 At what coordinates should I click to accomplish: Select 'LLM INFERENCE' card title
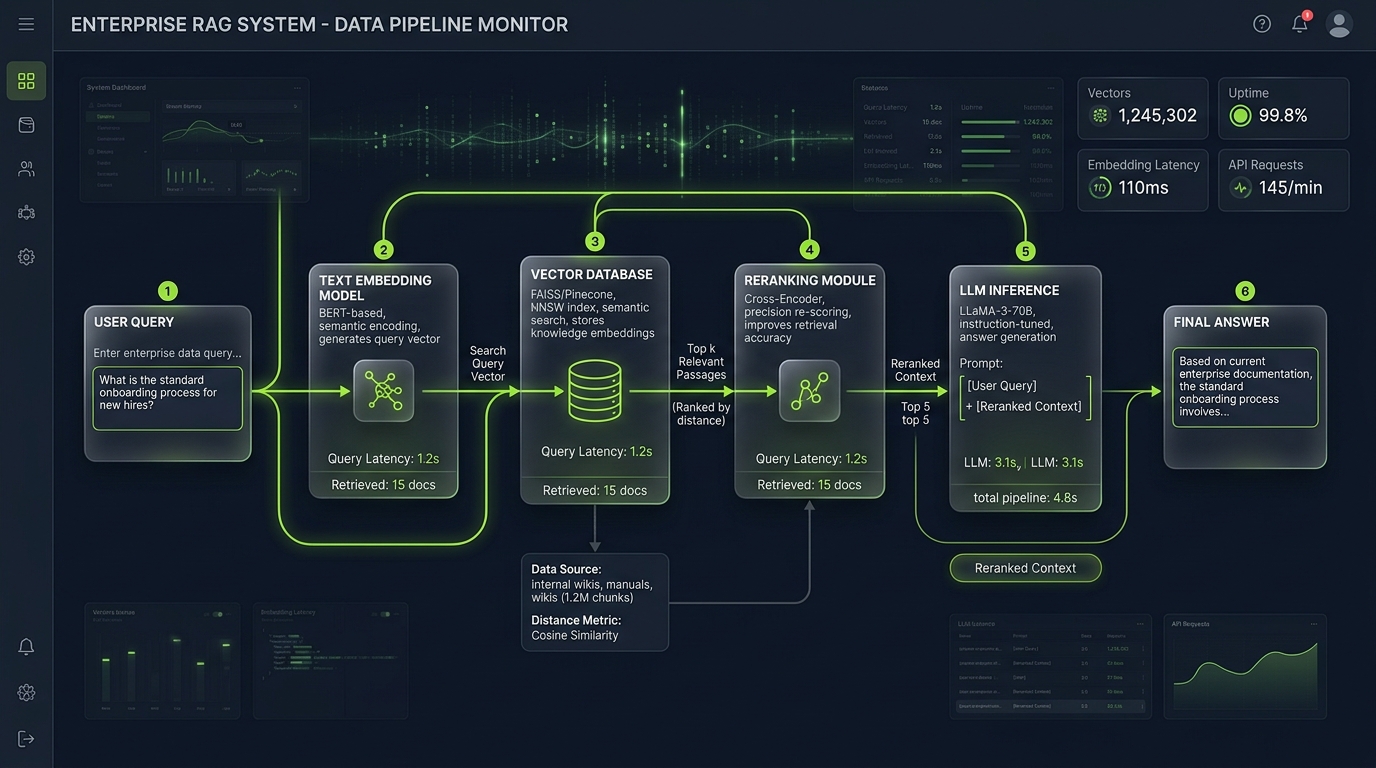click(1009, 290)
